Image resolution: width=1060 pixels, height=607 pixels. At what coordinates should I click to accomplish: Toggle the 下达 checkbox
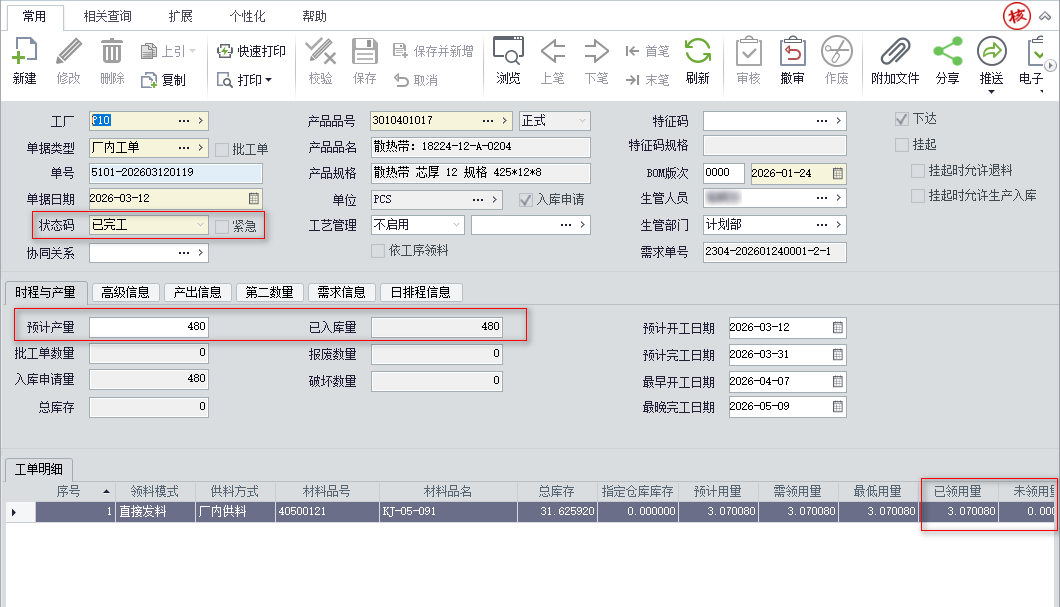point(901,119)
